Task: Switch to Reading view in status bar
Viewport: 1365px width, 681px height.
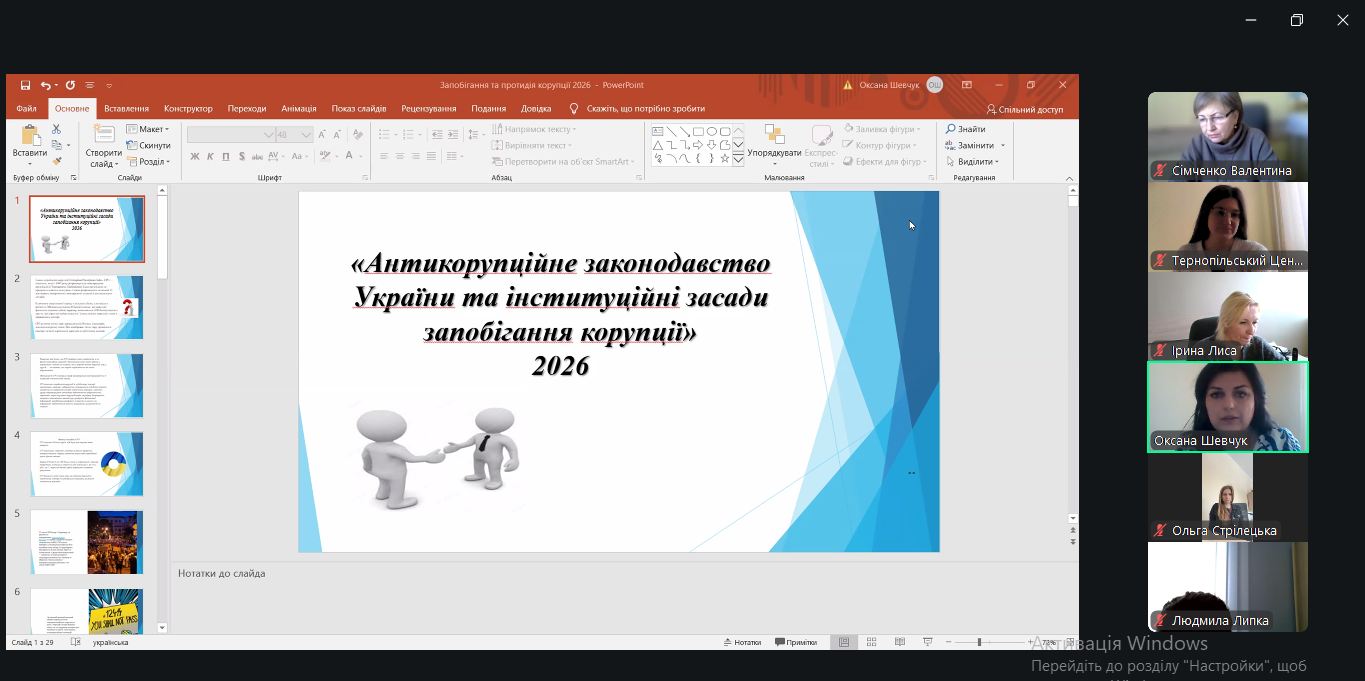Action: 900,642
